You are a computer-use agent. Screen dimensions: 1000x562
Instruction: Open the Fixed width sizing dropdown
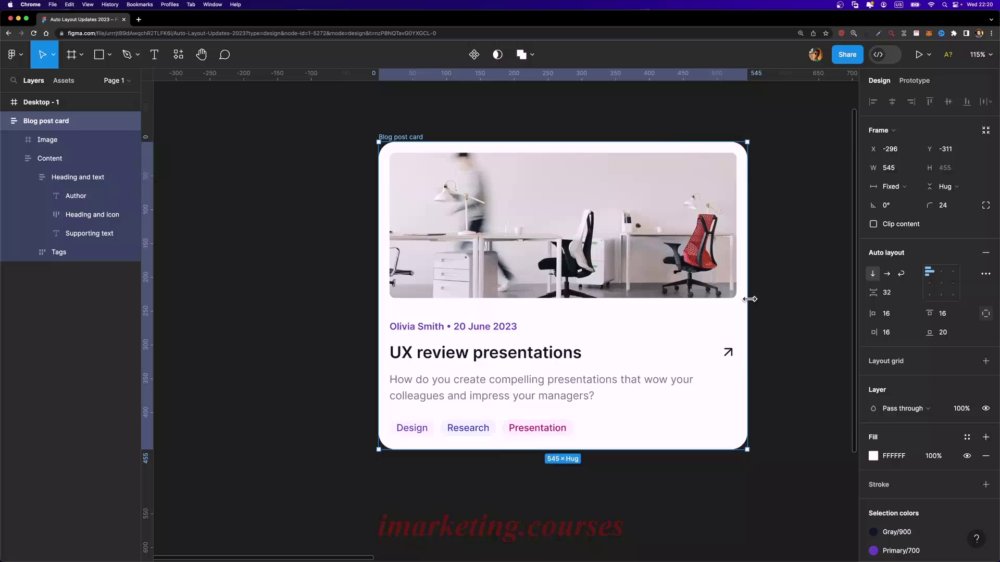pyautogui.click(x=894, y=186)
